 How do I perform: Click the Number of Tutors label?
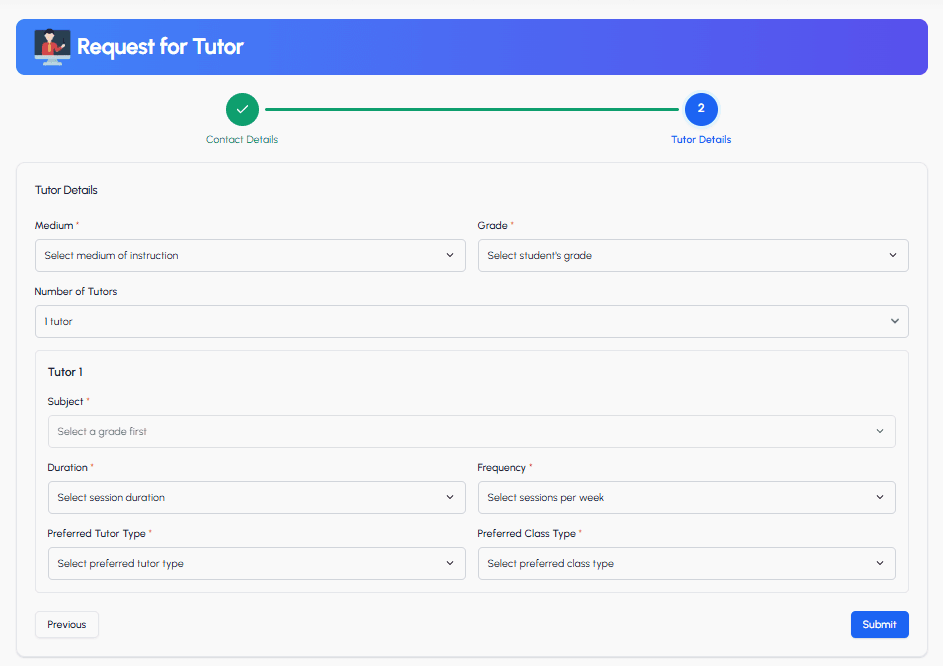point(76,291)
